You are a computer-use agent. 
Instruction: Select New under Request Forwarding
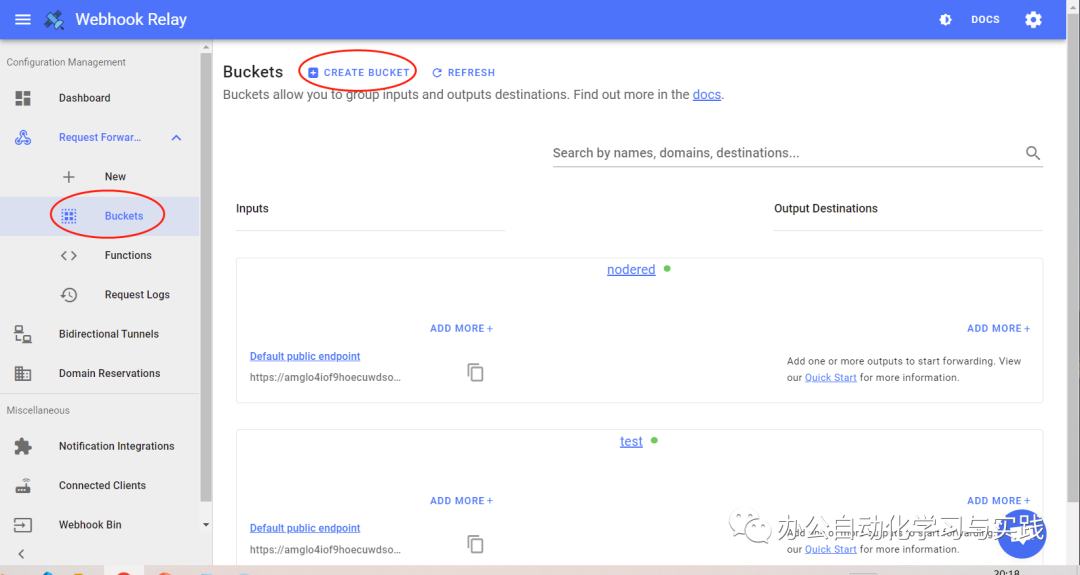115,176
